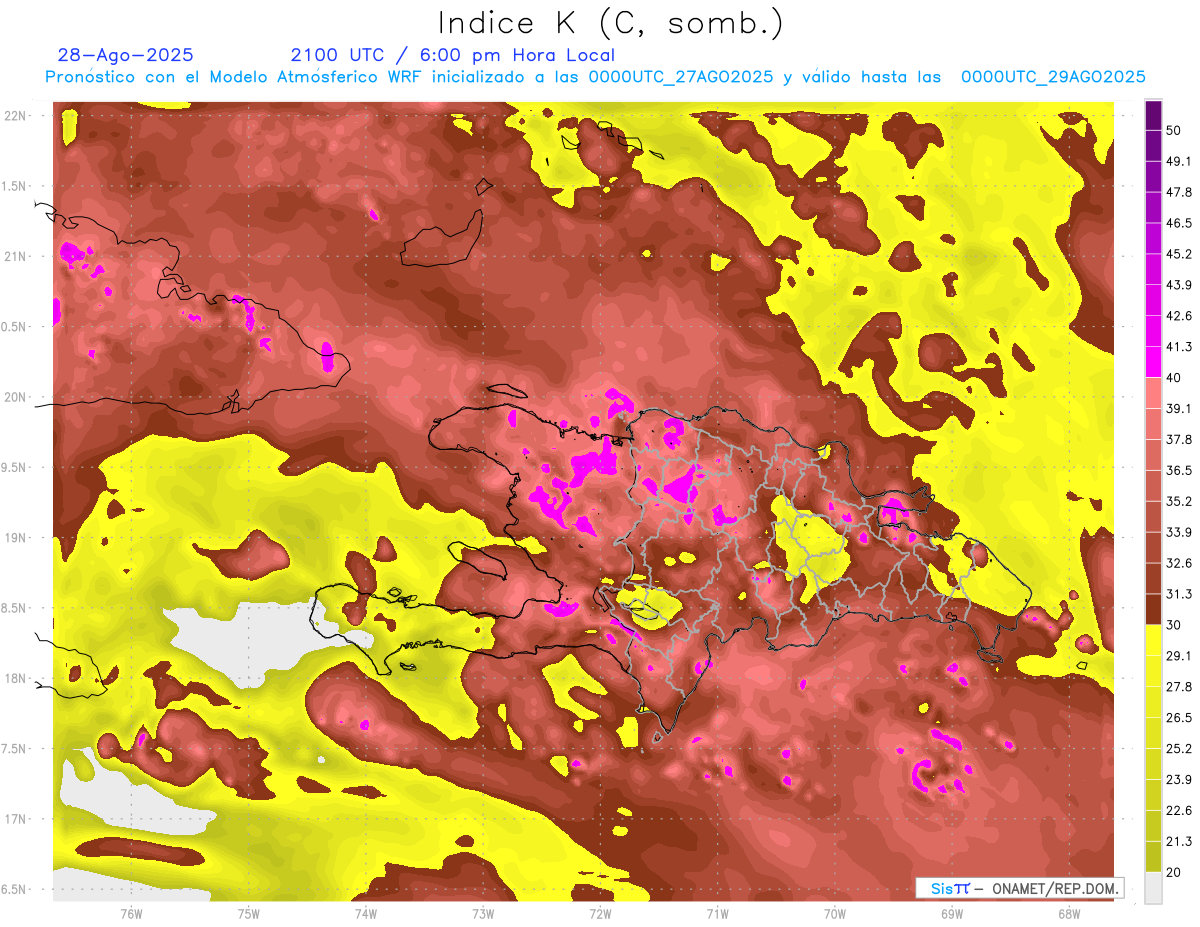Pick the dark brown swatch between 30 and 31.3
The width and height of the screenshot is (1200, 927).
click(1153, 609)
